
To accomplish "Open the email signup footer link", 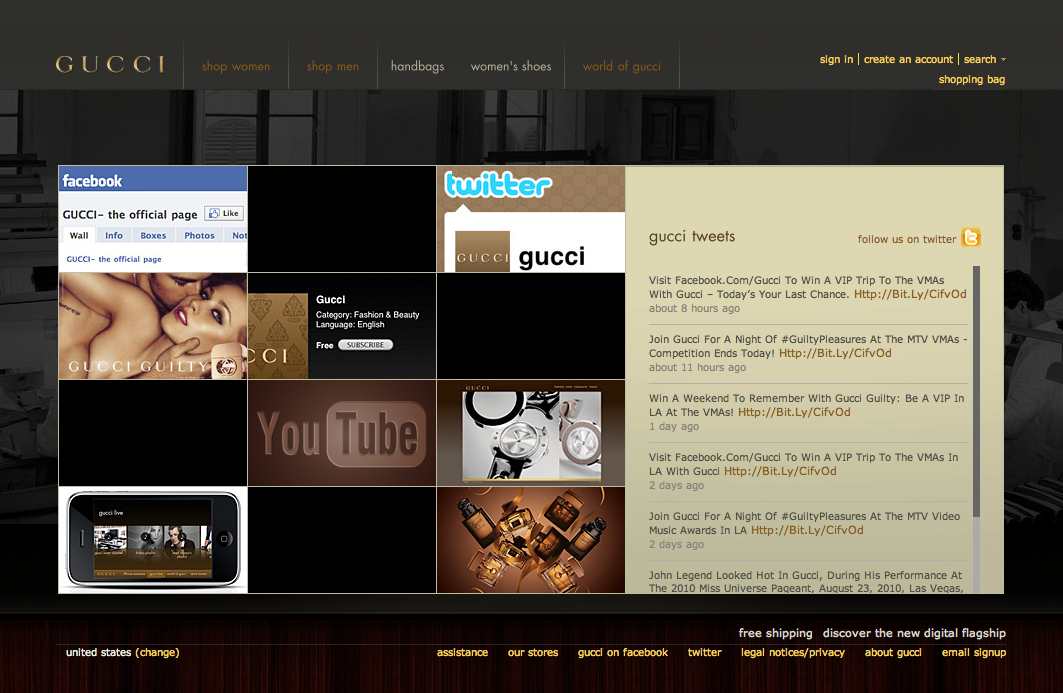I will pyautogui.click(x=974, y=652).
